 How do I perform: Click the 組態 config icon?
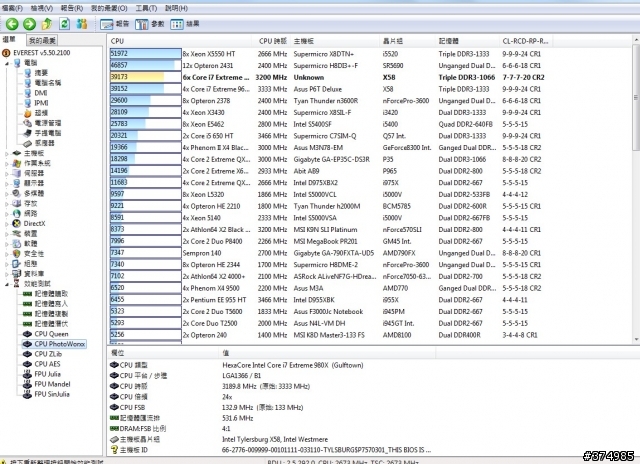17,264
